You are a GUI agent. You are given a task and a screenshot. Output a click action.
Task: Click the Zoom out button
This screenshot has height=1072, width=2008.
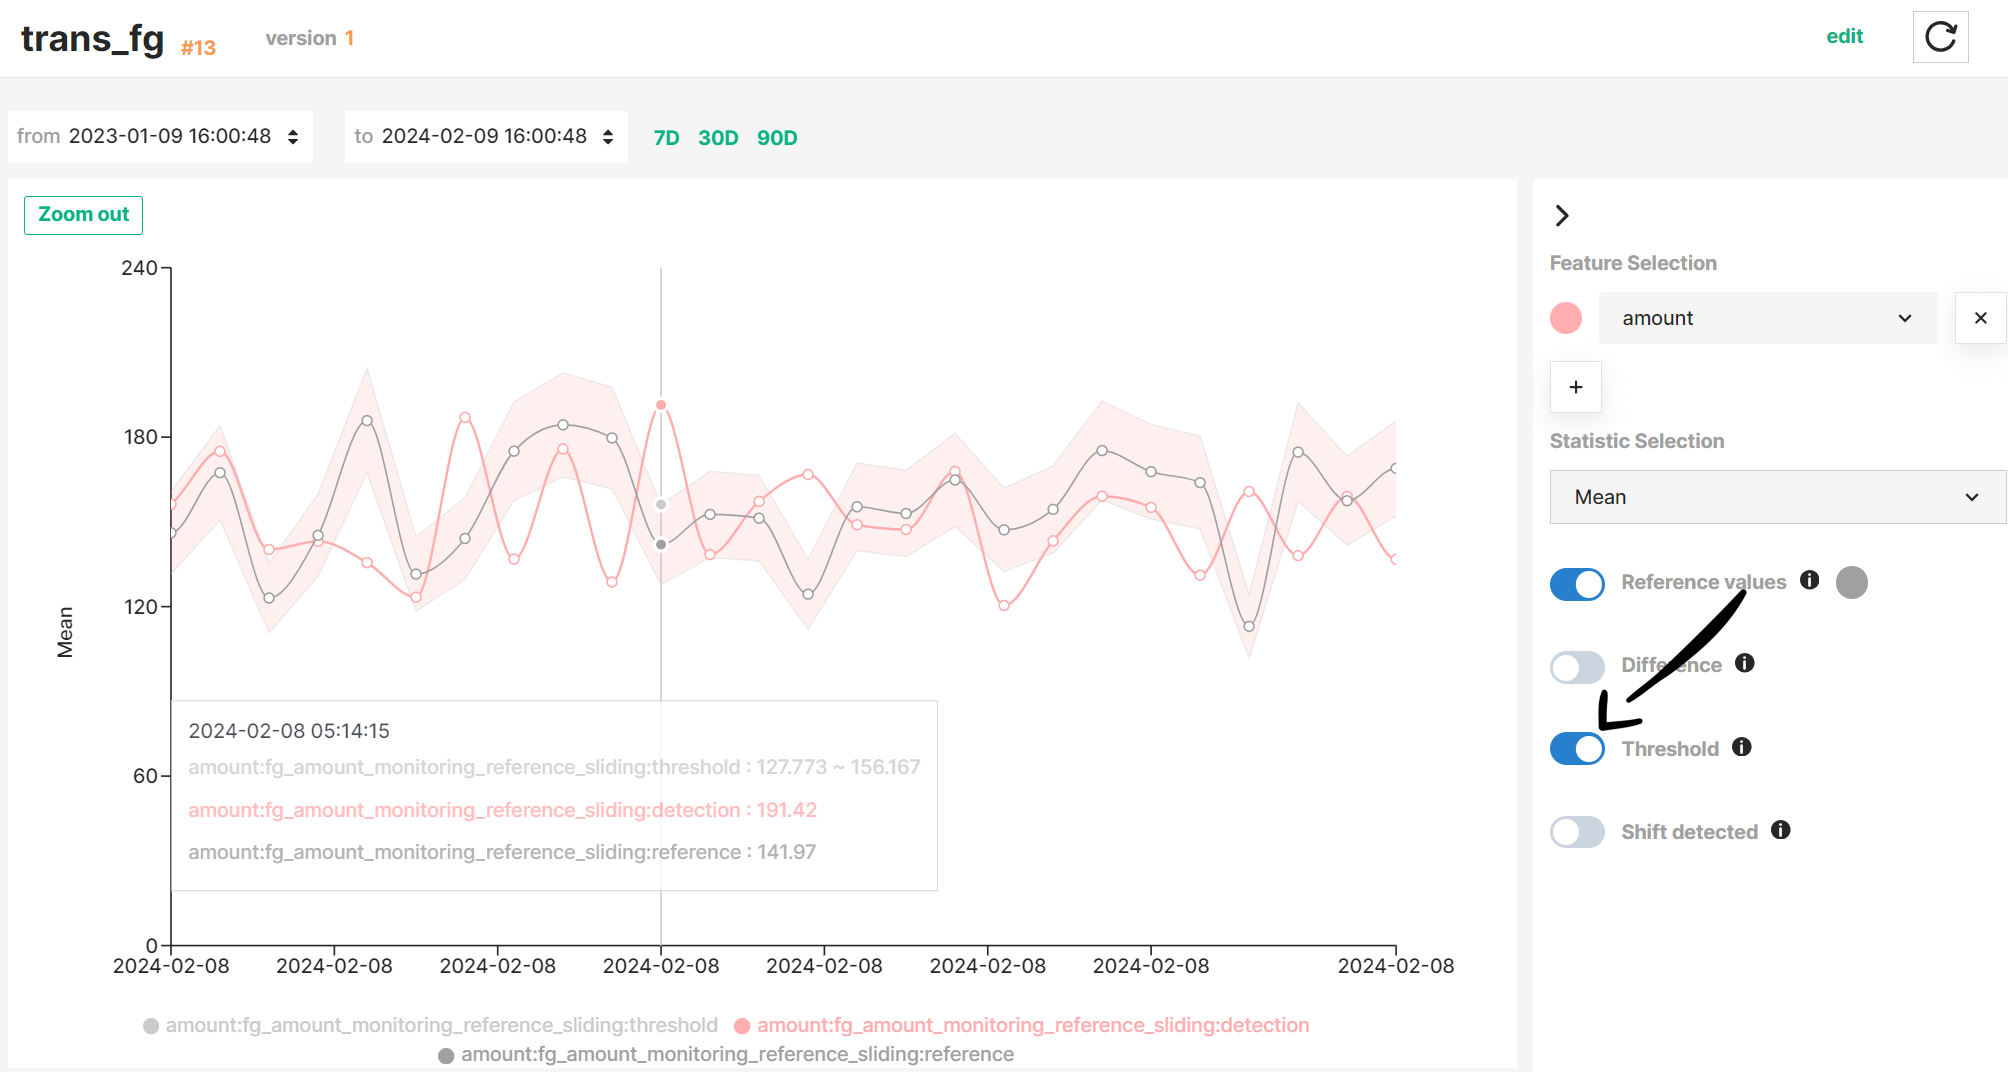(83, 215)
